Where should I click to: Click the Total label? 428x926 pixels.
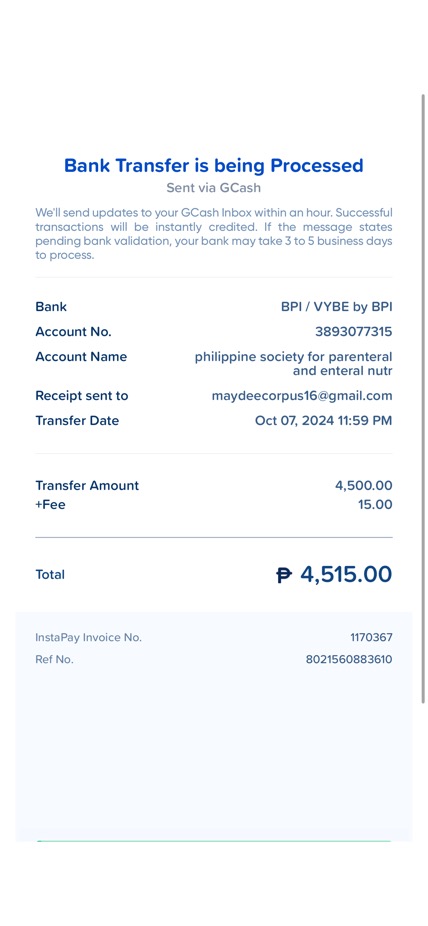click(x=50, y=575)
